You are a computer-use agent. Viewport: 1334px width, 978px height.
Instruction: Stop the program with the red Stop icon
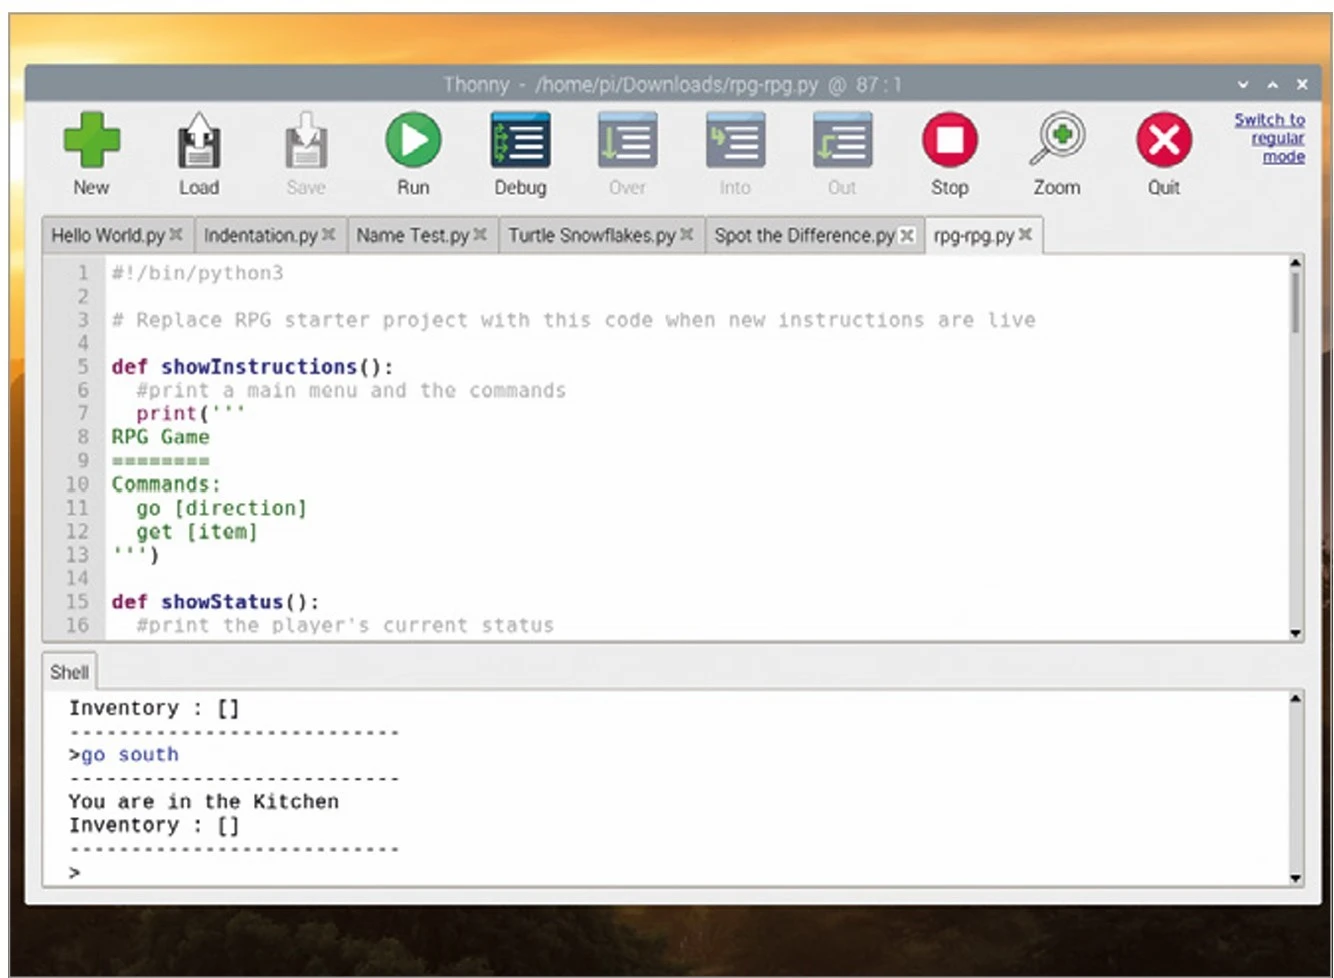click(x=949, y=140)
